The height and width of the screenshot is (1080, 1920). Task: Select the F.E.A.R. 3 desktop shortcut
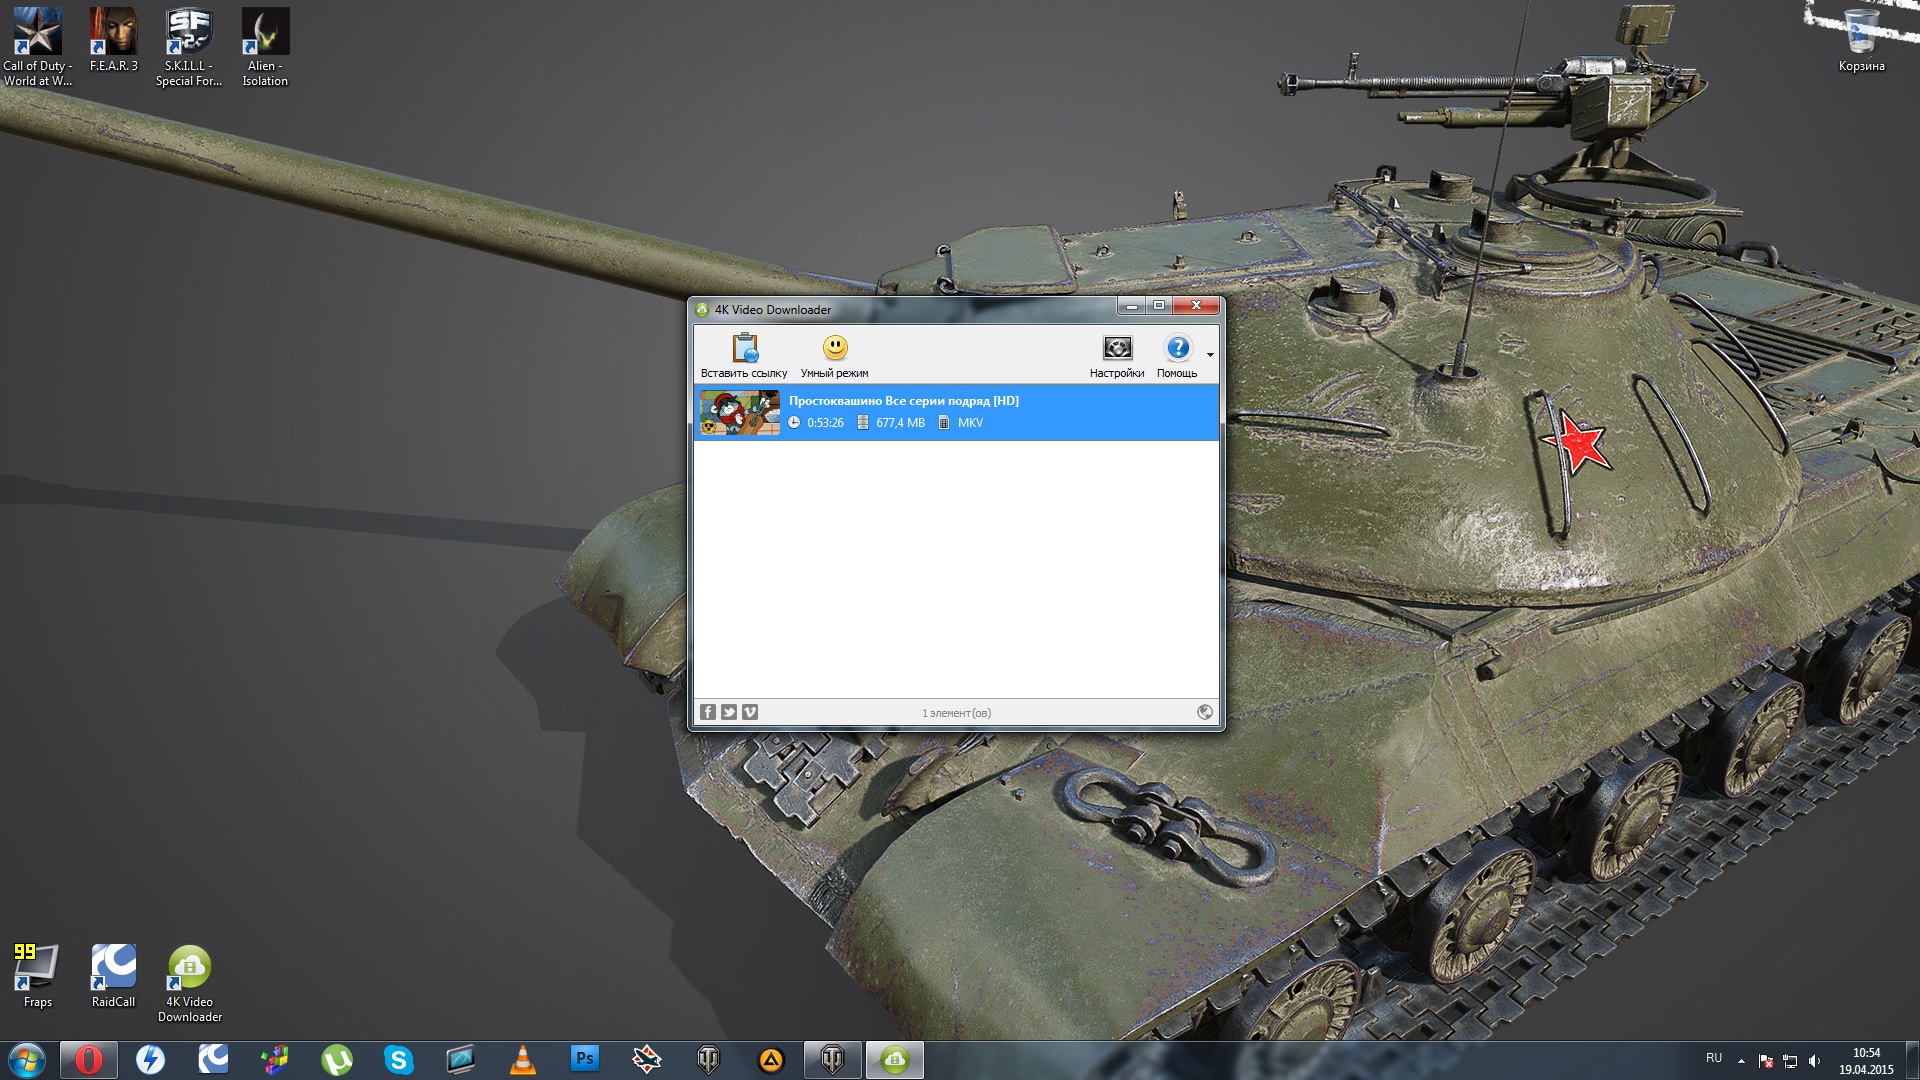[x=114, y=40]
